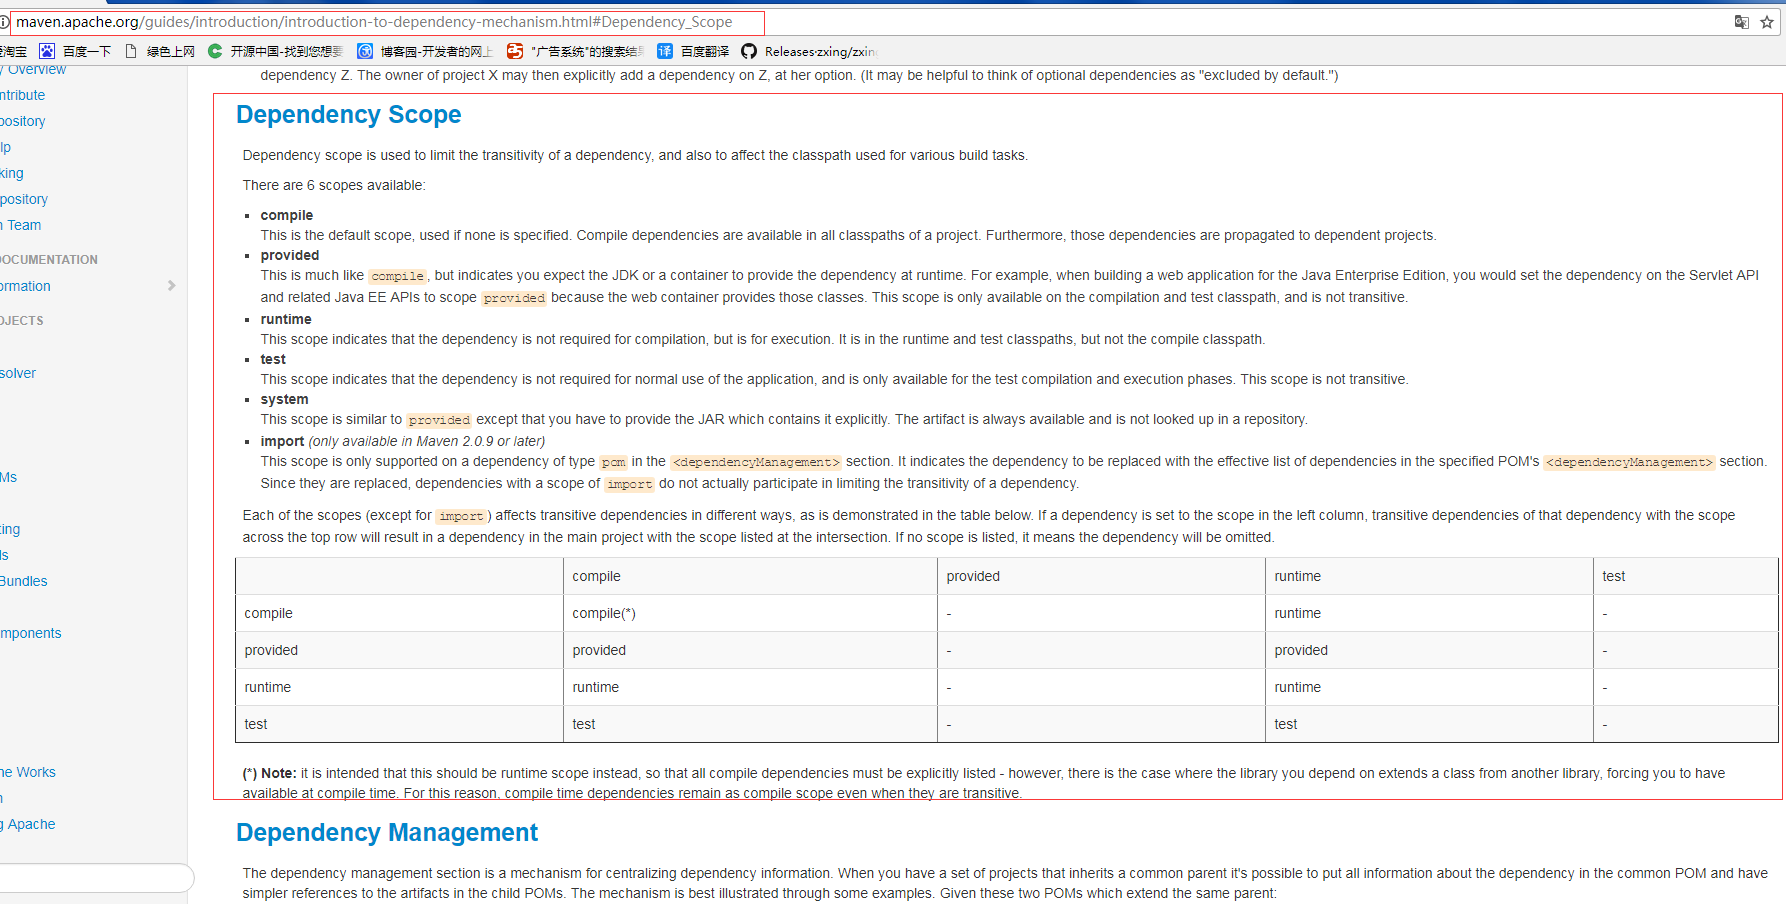Open the Overview sidebar link
1786x904 pixels.
pos(33,69)
